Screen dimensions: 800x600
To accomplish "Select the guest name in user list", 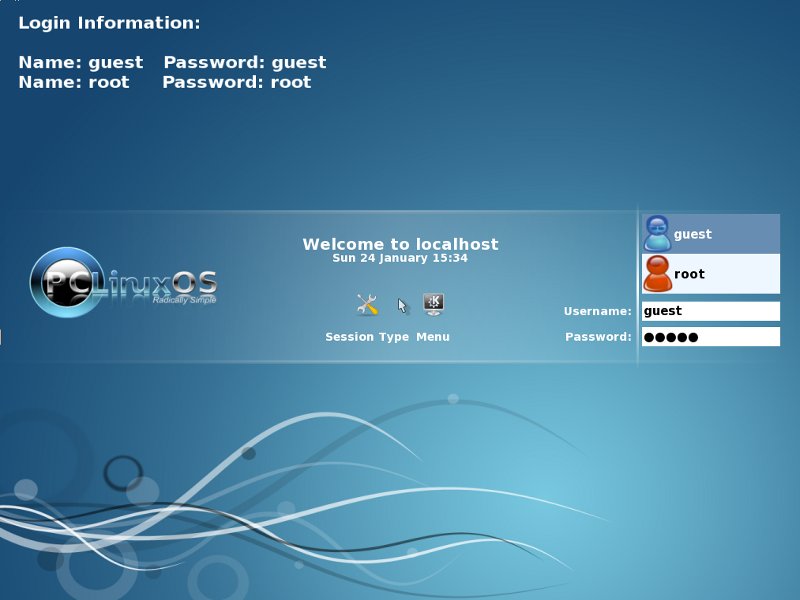I will [x=693, y=234].
